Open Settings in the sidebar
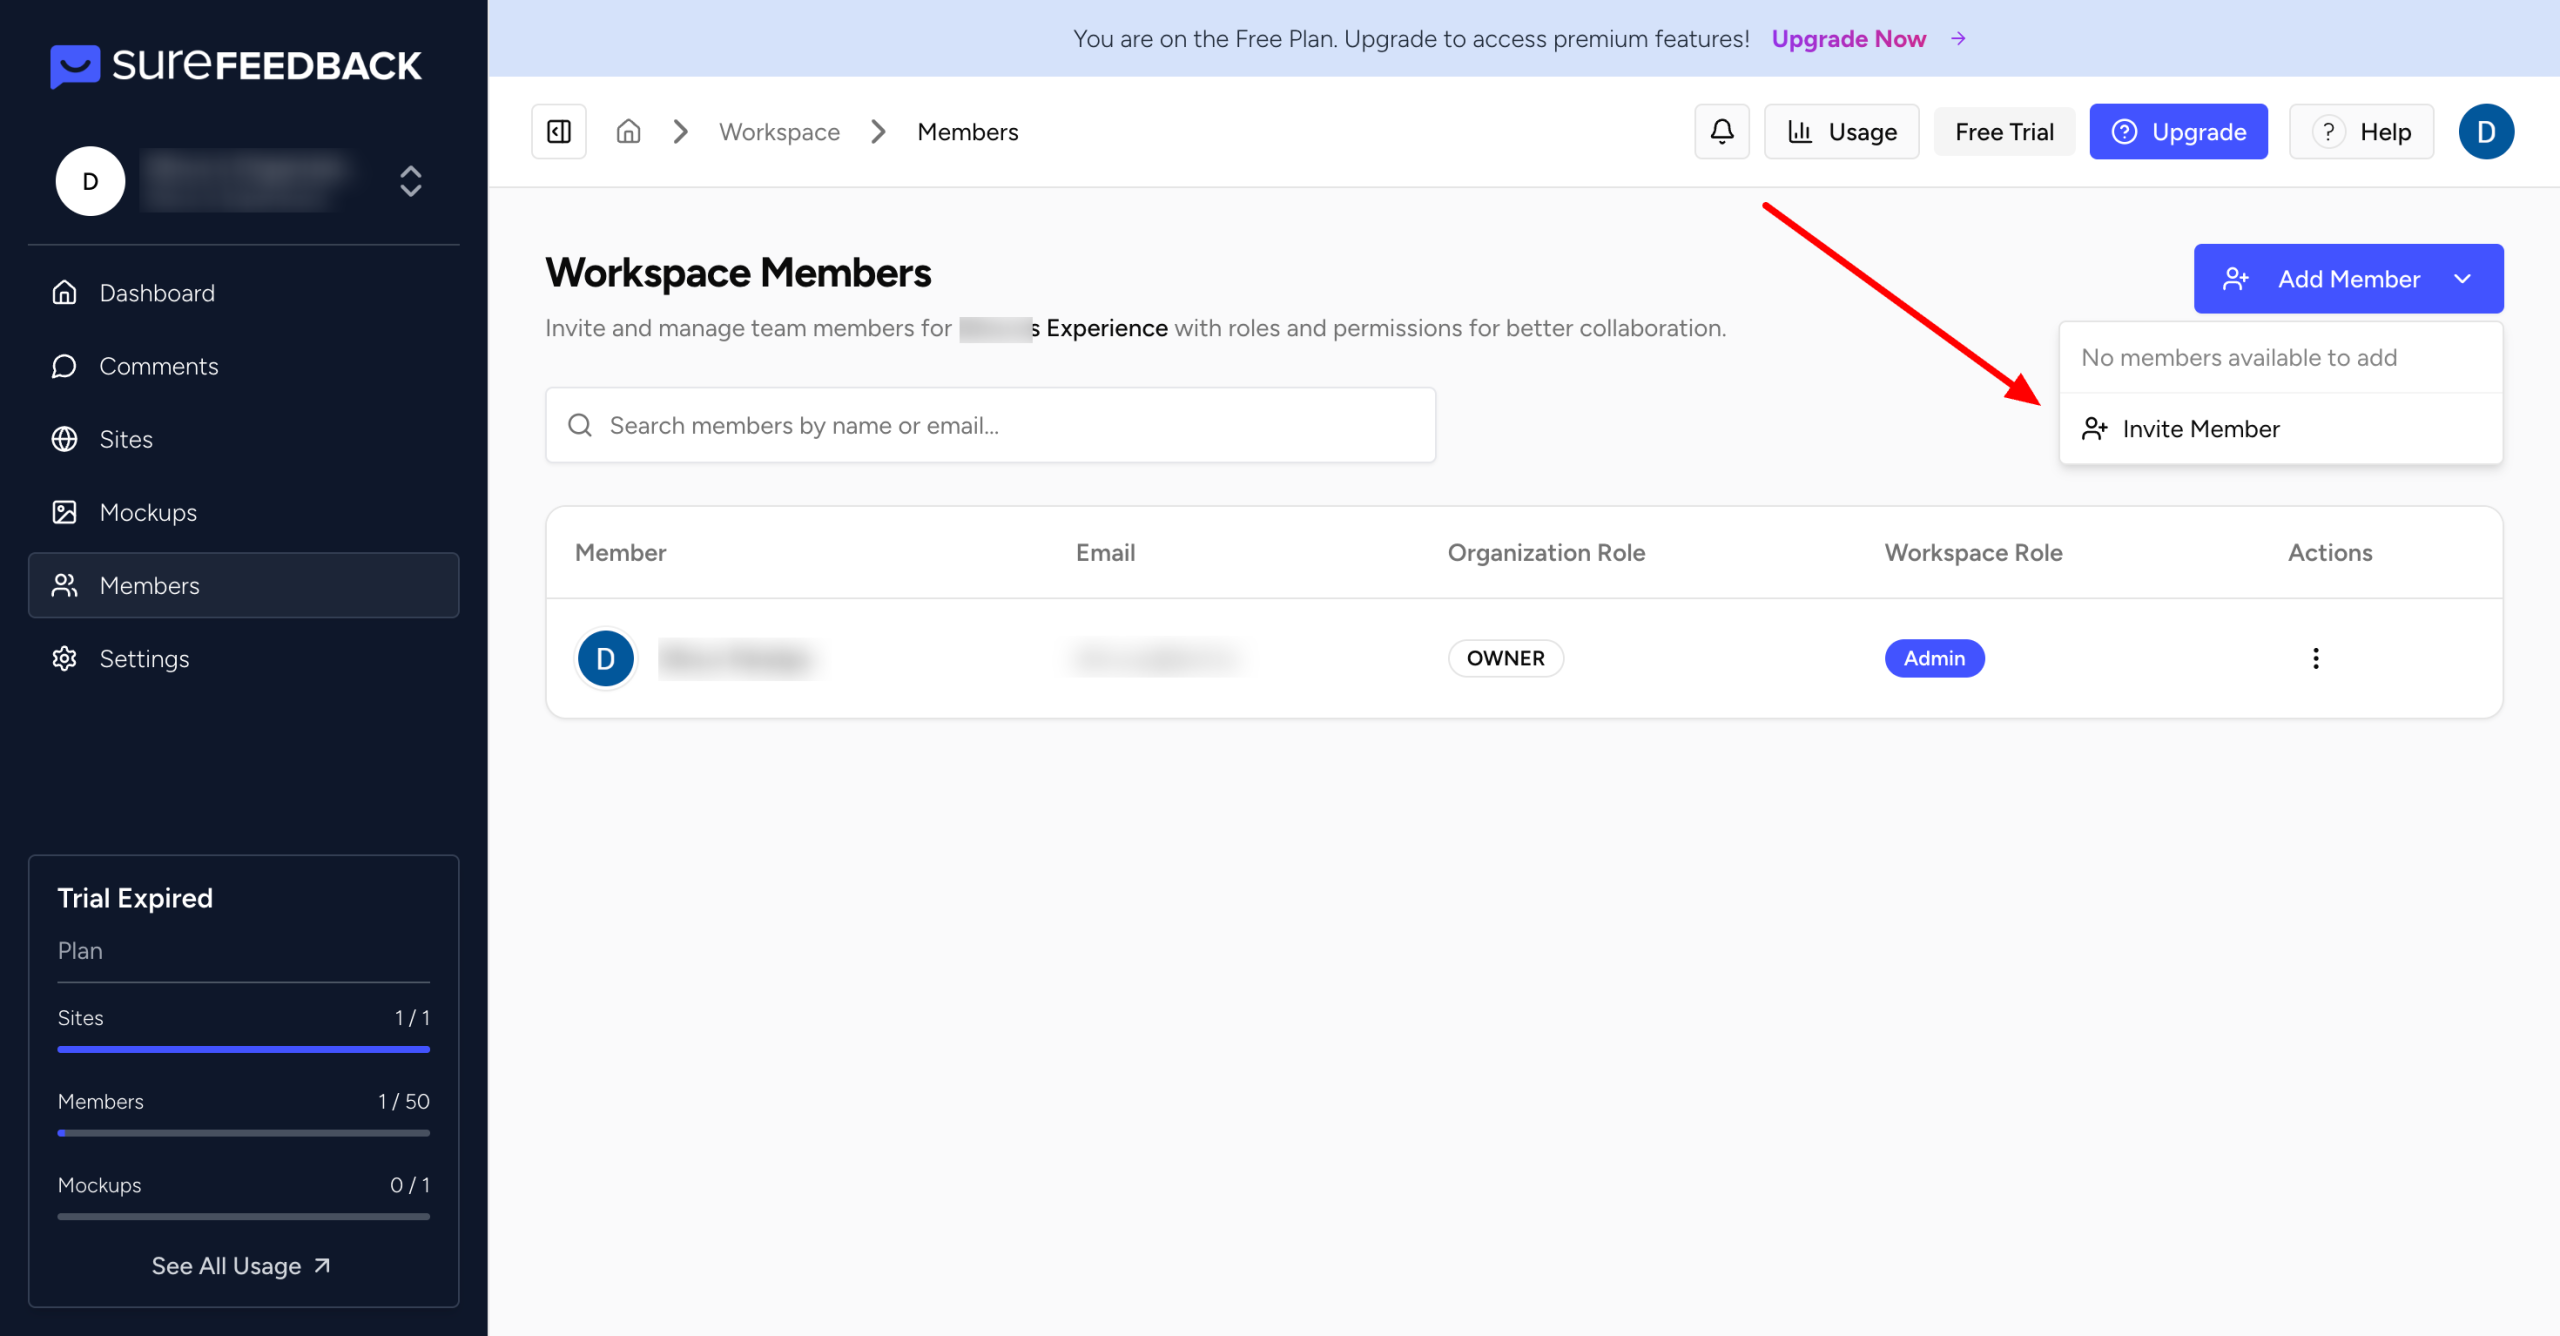Screen dimensions: 2560x1336 [x=144, y=658]
